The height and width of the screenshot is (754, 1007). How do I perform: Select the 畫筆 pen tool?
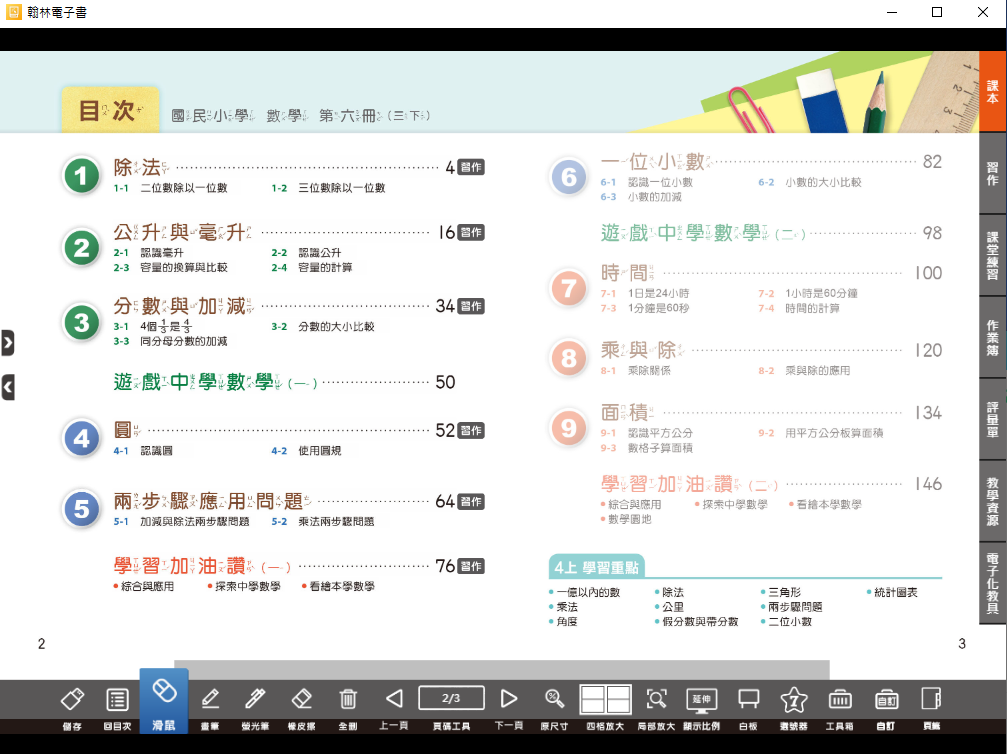210,700
